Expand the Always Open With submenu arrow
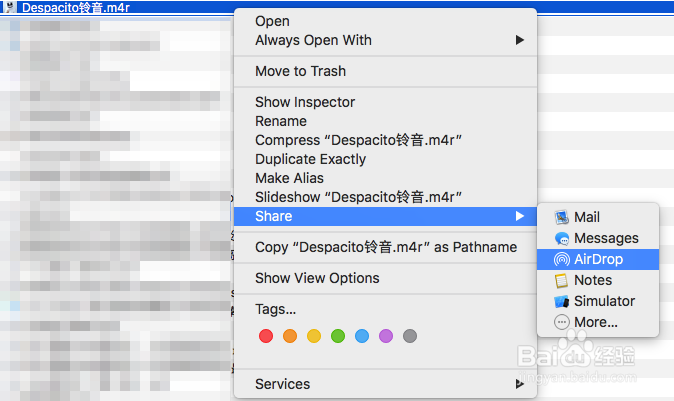Viewport: 674px width, 401px height. pos(520,40)
